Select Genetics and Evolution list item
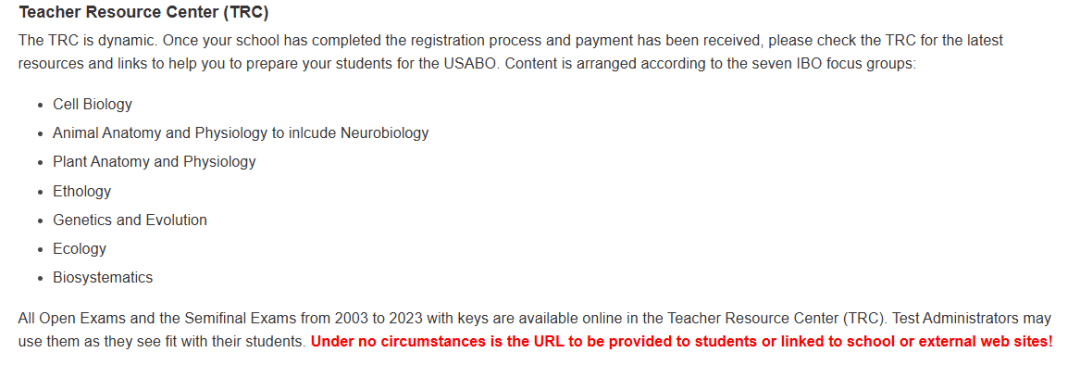 pos(130,220)
